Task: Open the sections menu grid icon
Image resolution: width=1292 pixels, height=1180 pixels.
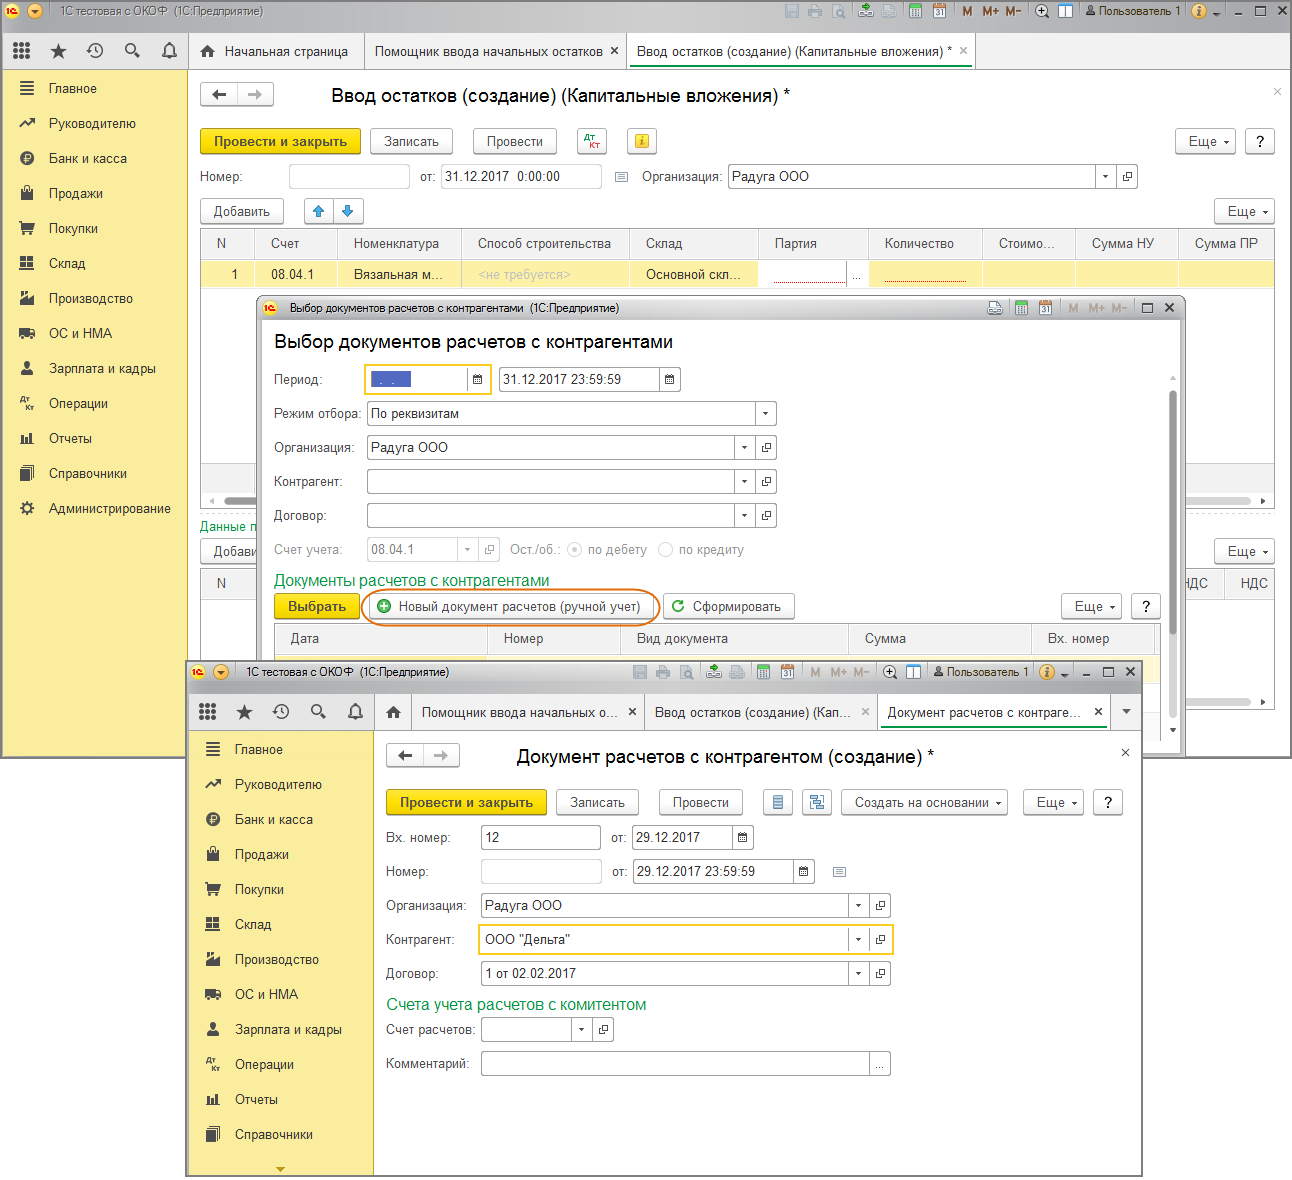Action: click(21, 51)
